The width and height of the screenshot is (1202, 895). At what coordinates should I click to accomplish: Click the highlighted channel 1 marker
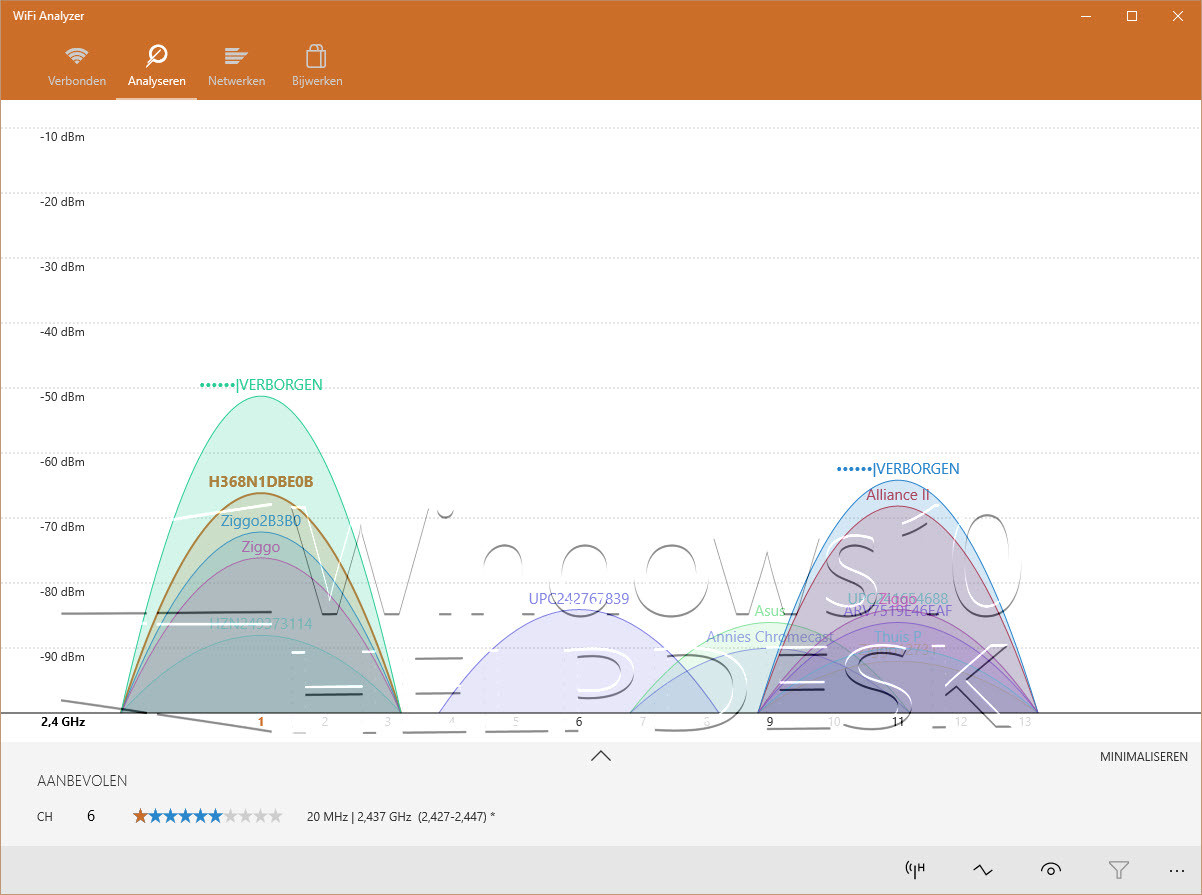click(261, 721)
